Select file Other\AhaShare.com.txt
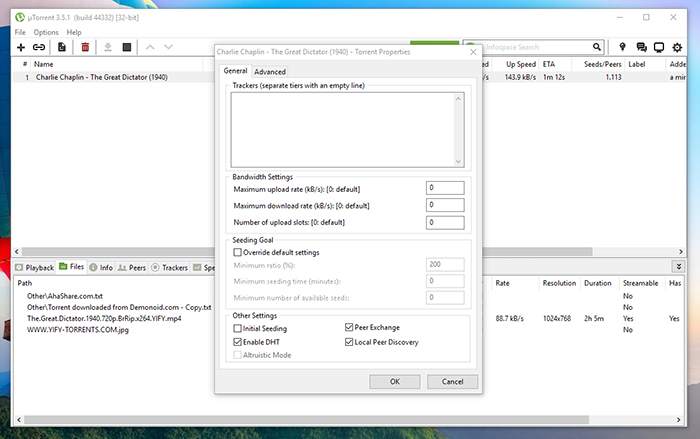 65,296
